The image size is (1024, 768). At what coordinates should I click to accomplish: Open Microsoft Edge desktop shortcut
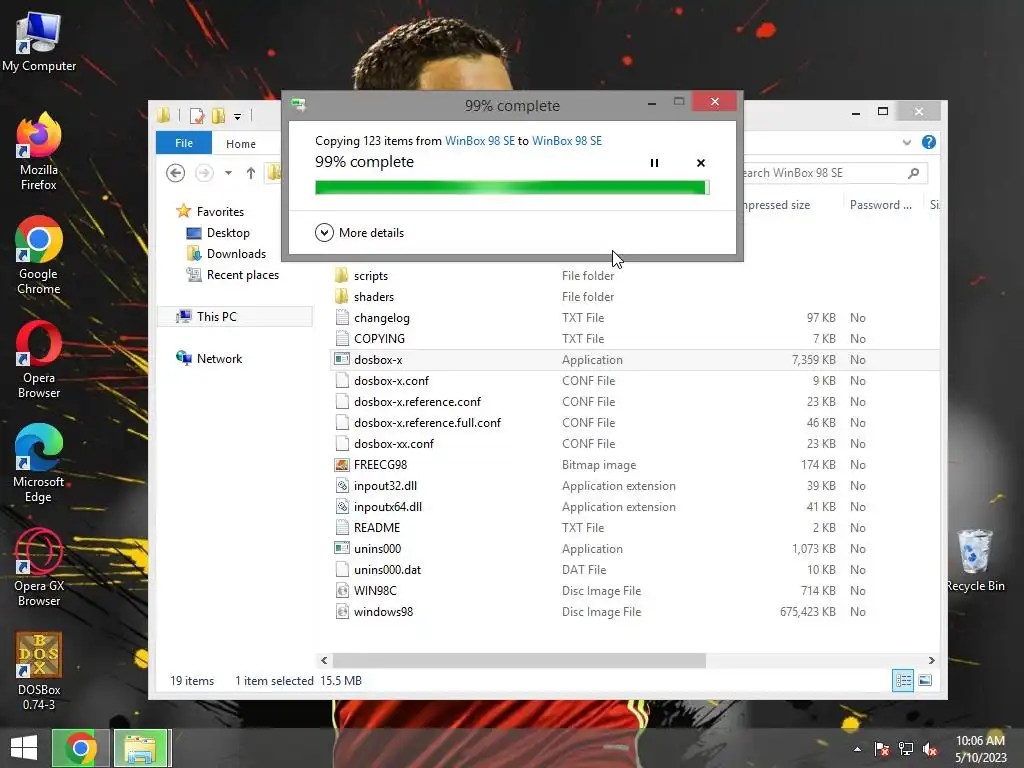39,463
